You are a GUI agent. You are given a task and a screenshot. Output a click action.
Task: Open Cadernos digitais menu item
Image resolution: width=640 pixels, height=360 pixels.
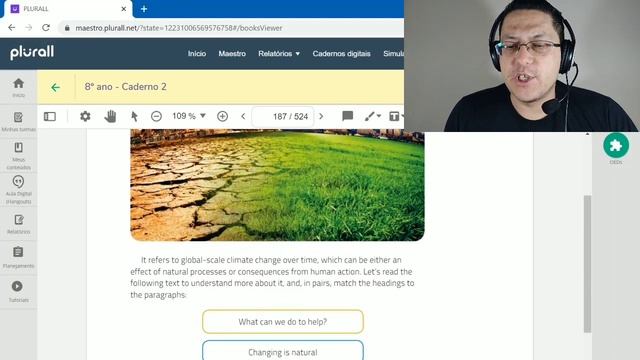pos(342,53)
